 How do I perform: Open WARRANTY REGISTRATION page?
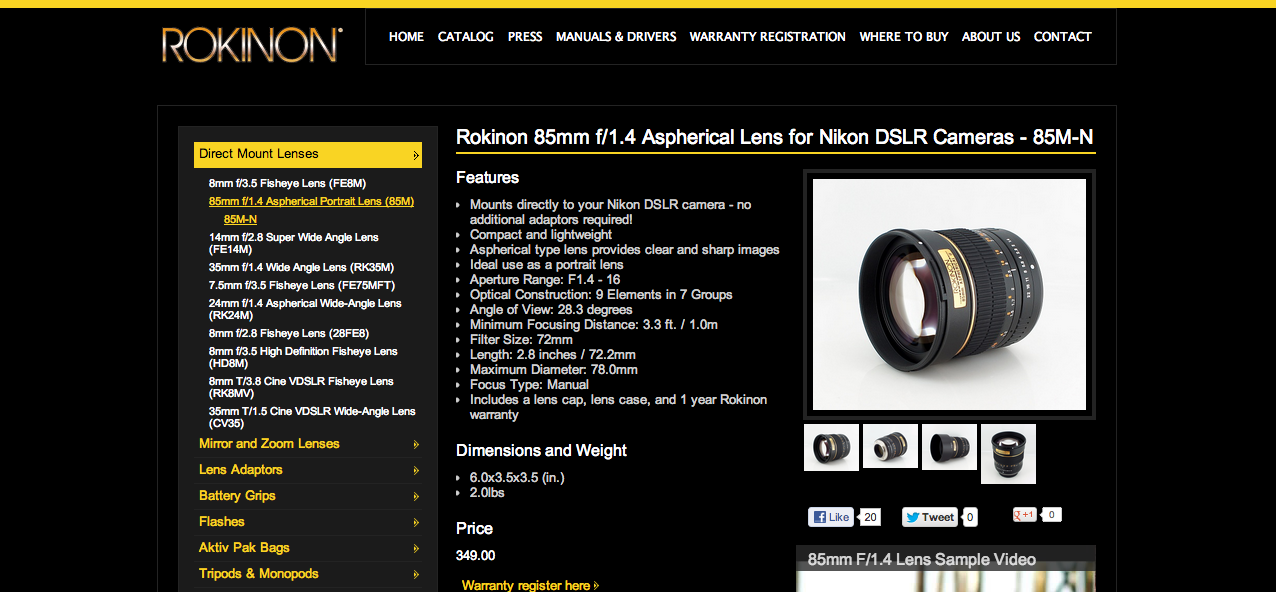(x=768, y=36)
